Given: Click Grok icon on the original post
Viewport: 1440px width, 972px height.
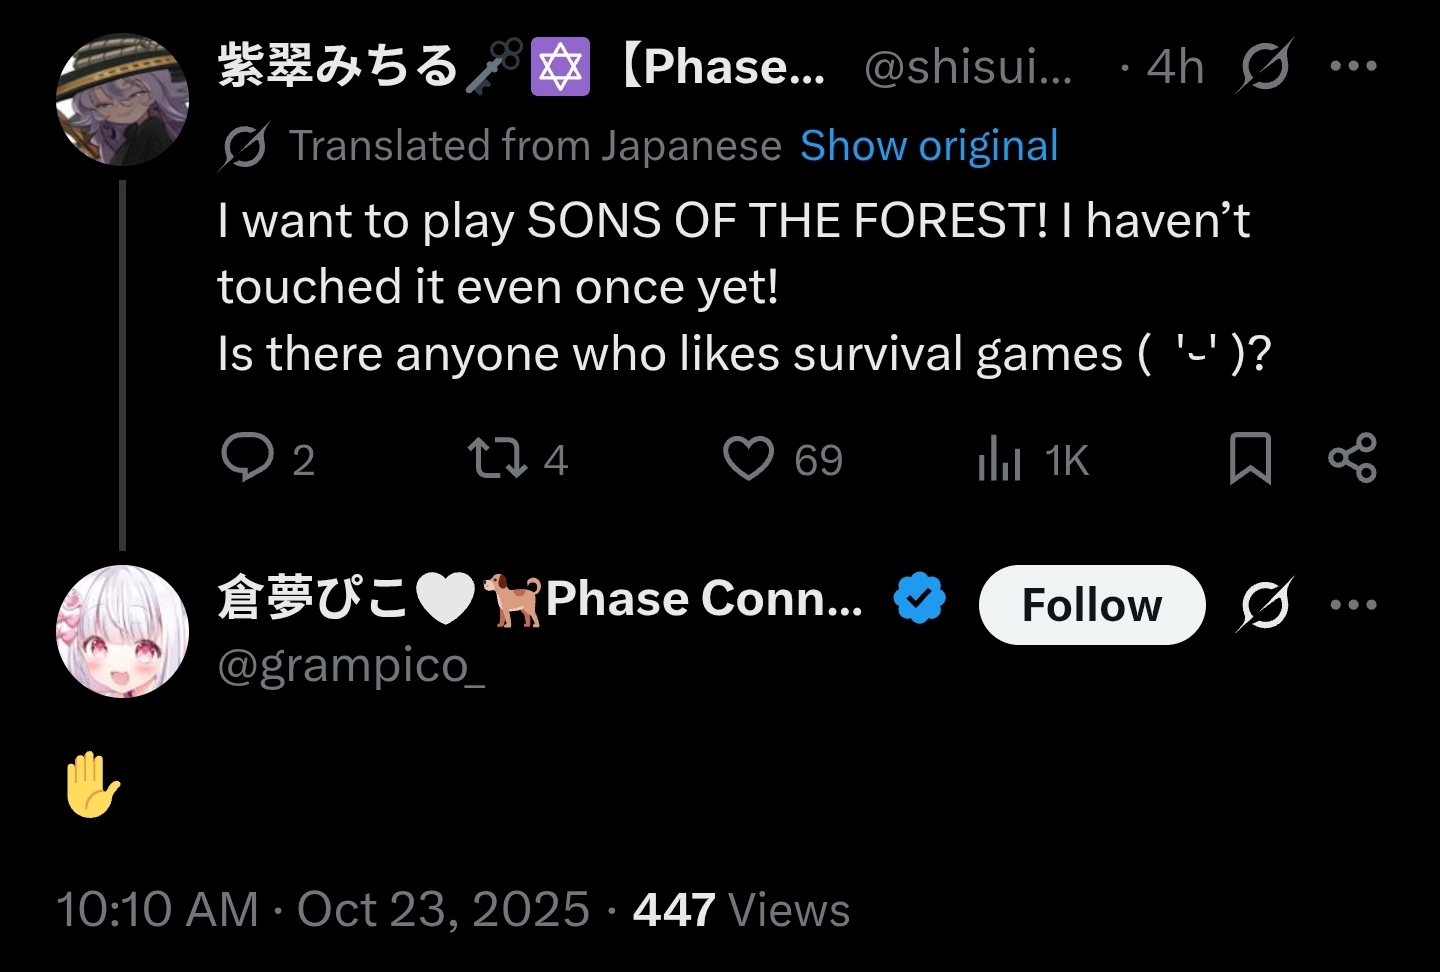Looking at the screenshot, I should tap(1265, 66).
